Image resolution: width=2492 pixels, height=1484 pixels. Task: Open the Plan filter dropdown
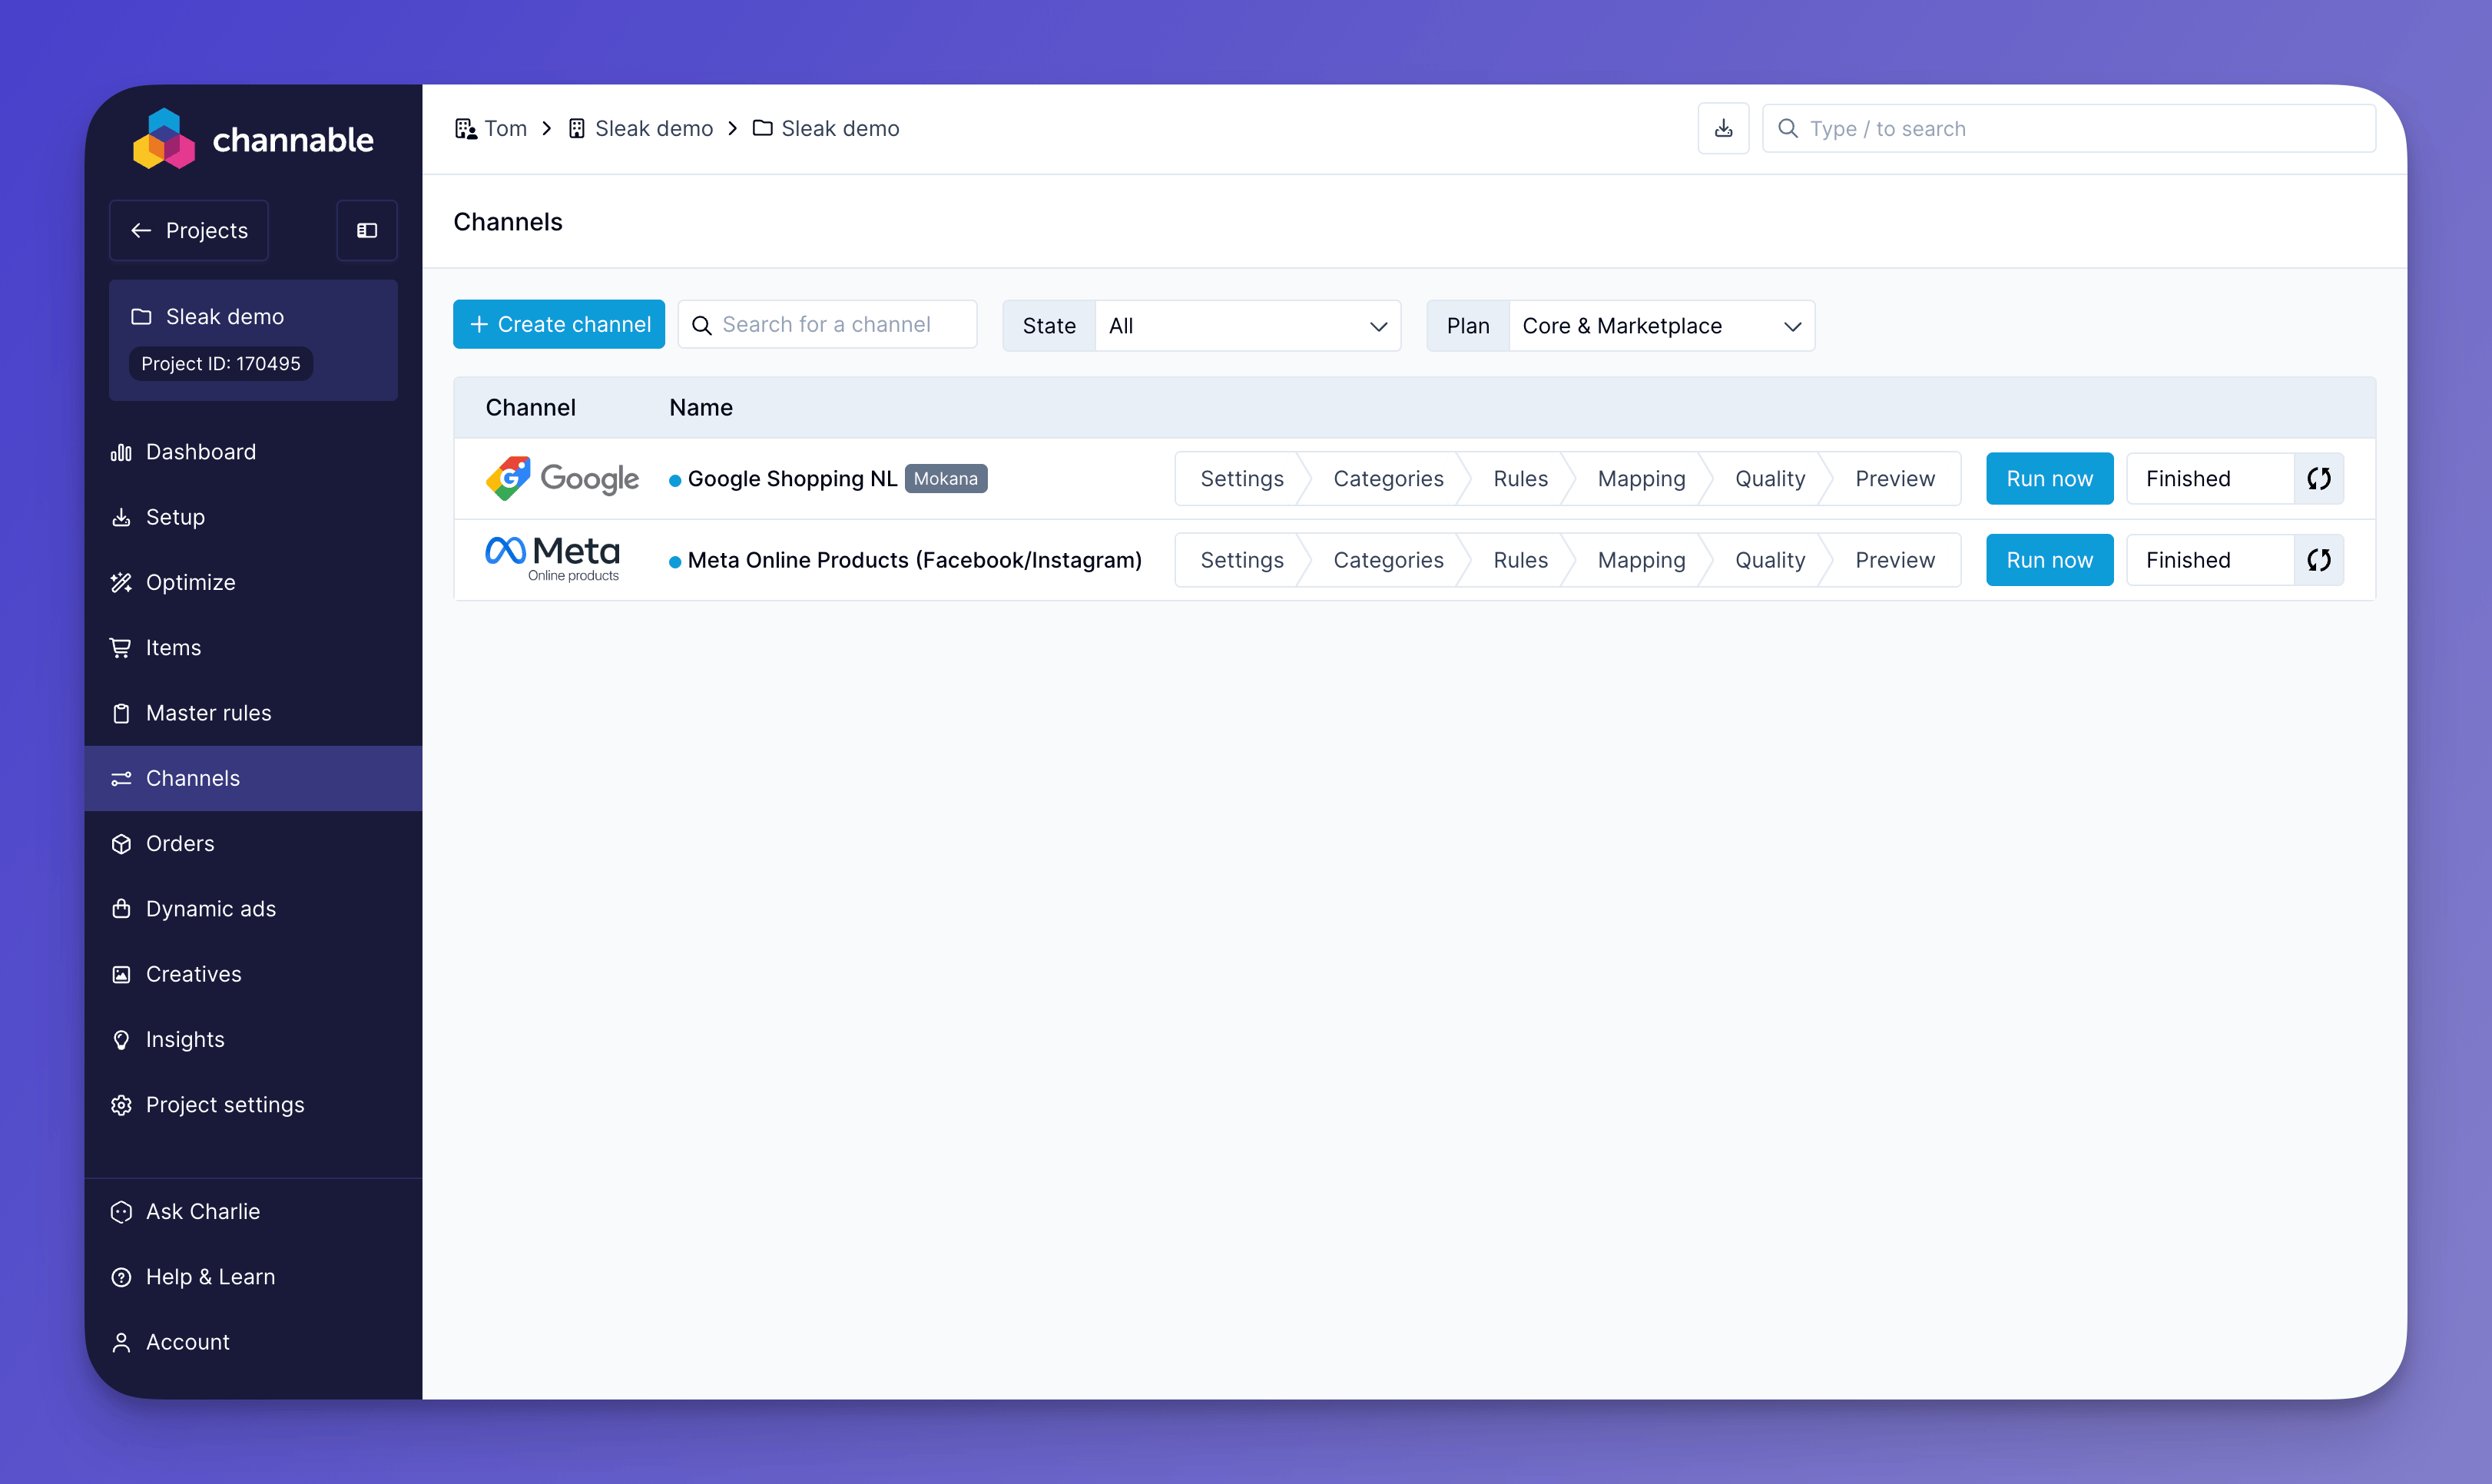coord(1661,325)
